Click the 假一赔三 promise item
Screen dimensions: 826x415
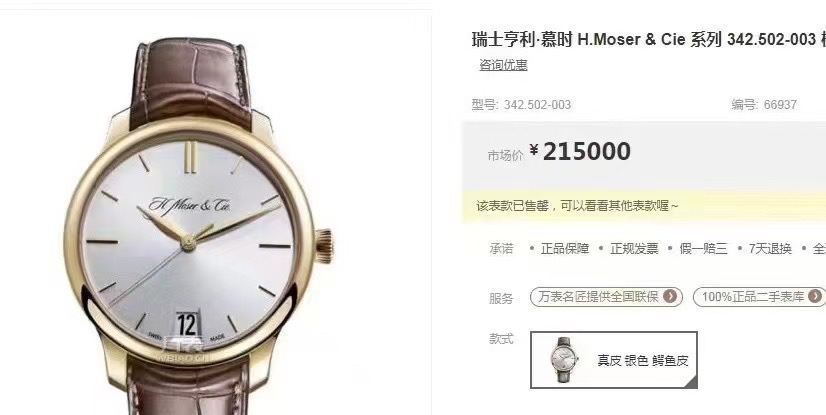[x=703, y=249]
